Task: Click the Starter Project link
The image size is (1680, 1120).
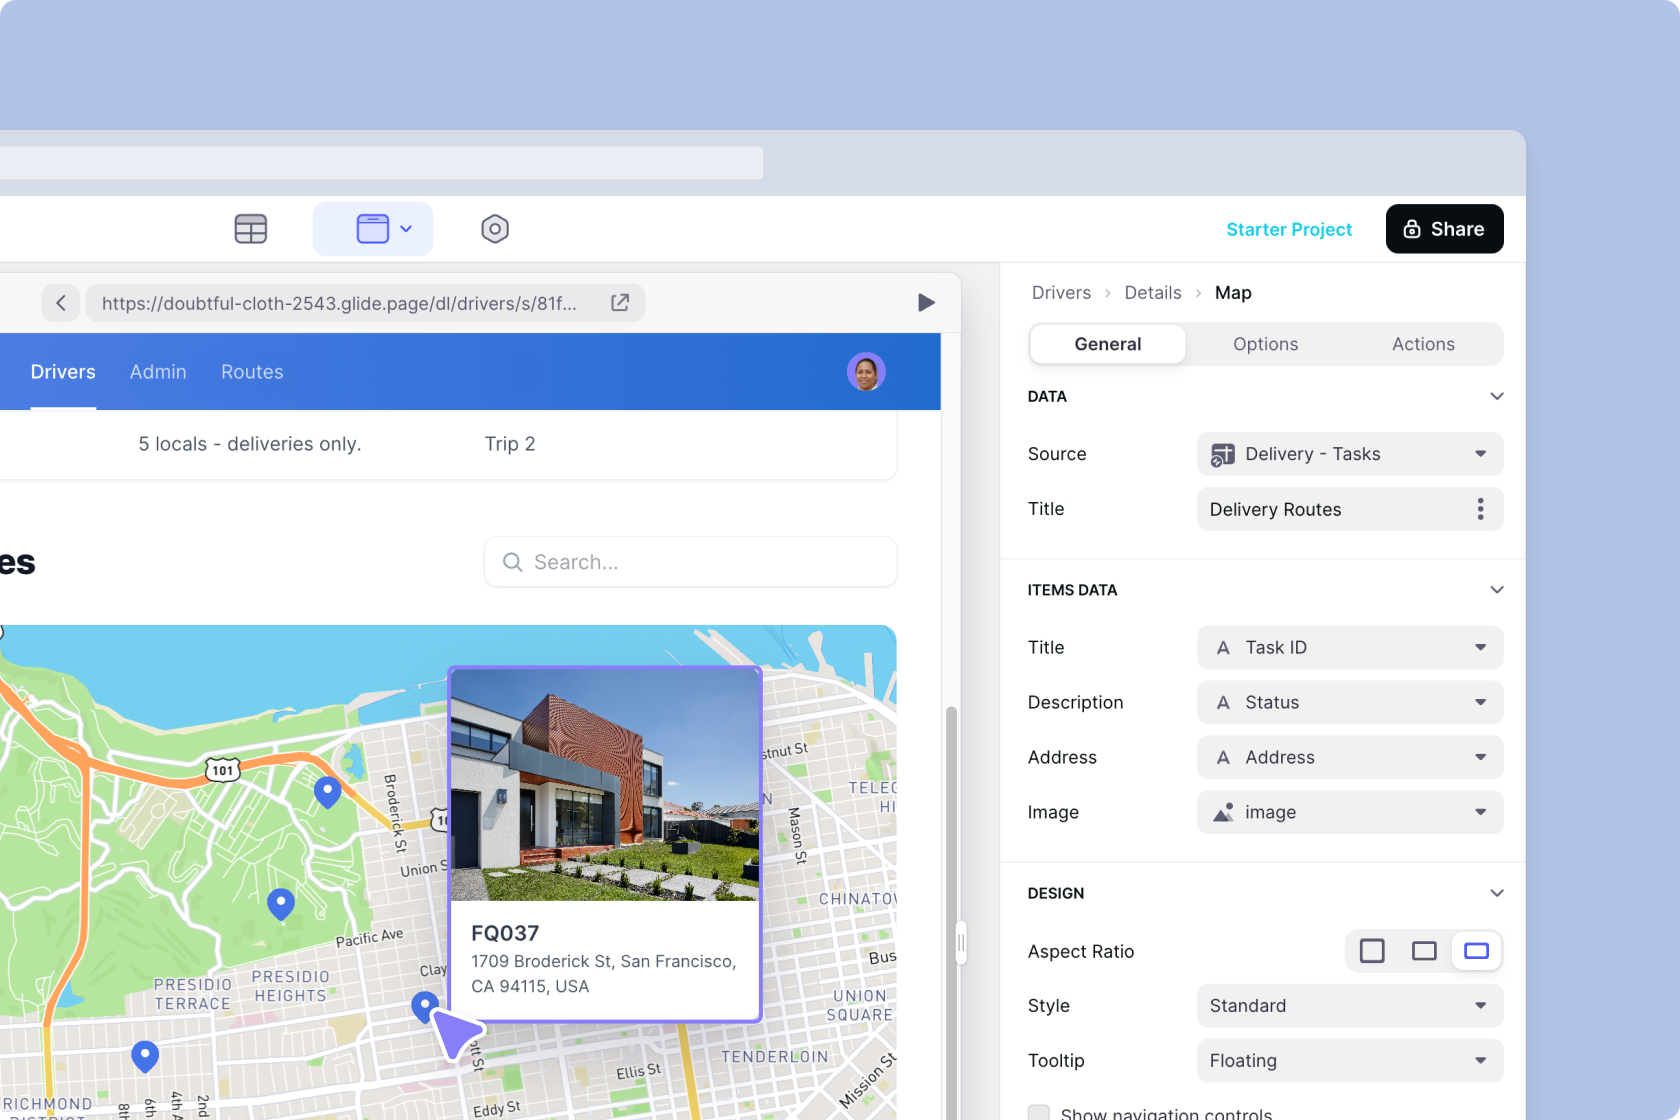Action: click(x=1288, y=230)
